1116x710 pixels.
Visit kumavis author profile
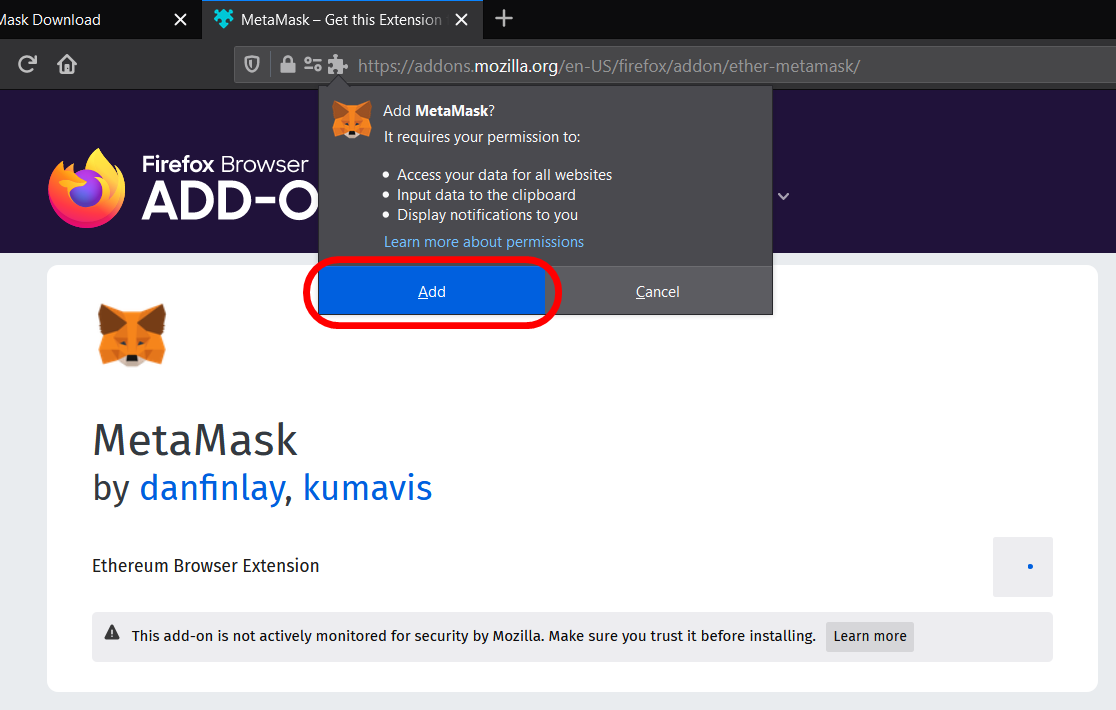click(367, 488)
